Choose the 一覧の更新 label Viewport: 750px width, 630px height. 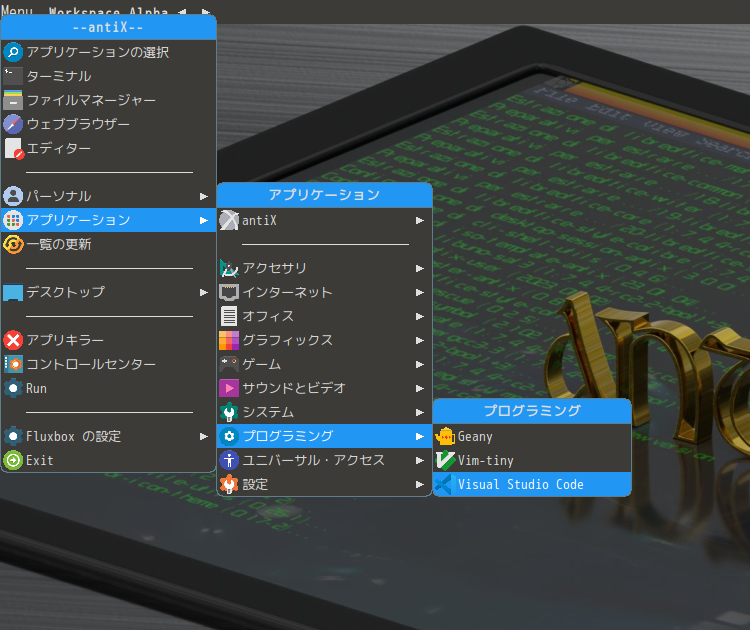pyautogui.click(x=59, y=244)
